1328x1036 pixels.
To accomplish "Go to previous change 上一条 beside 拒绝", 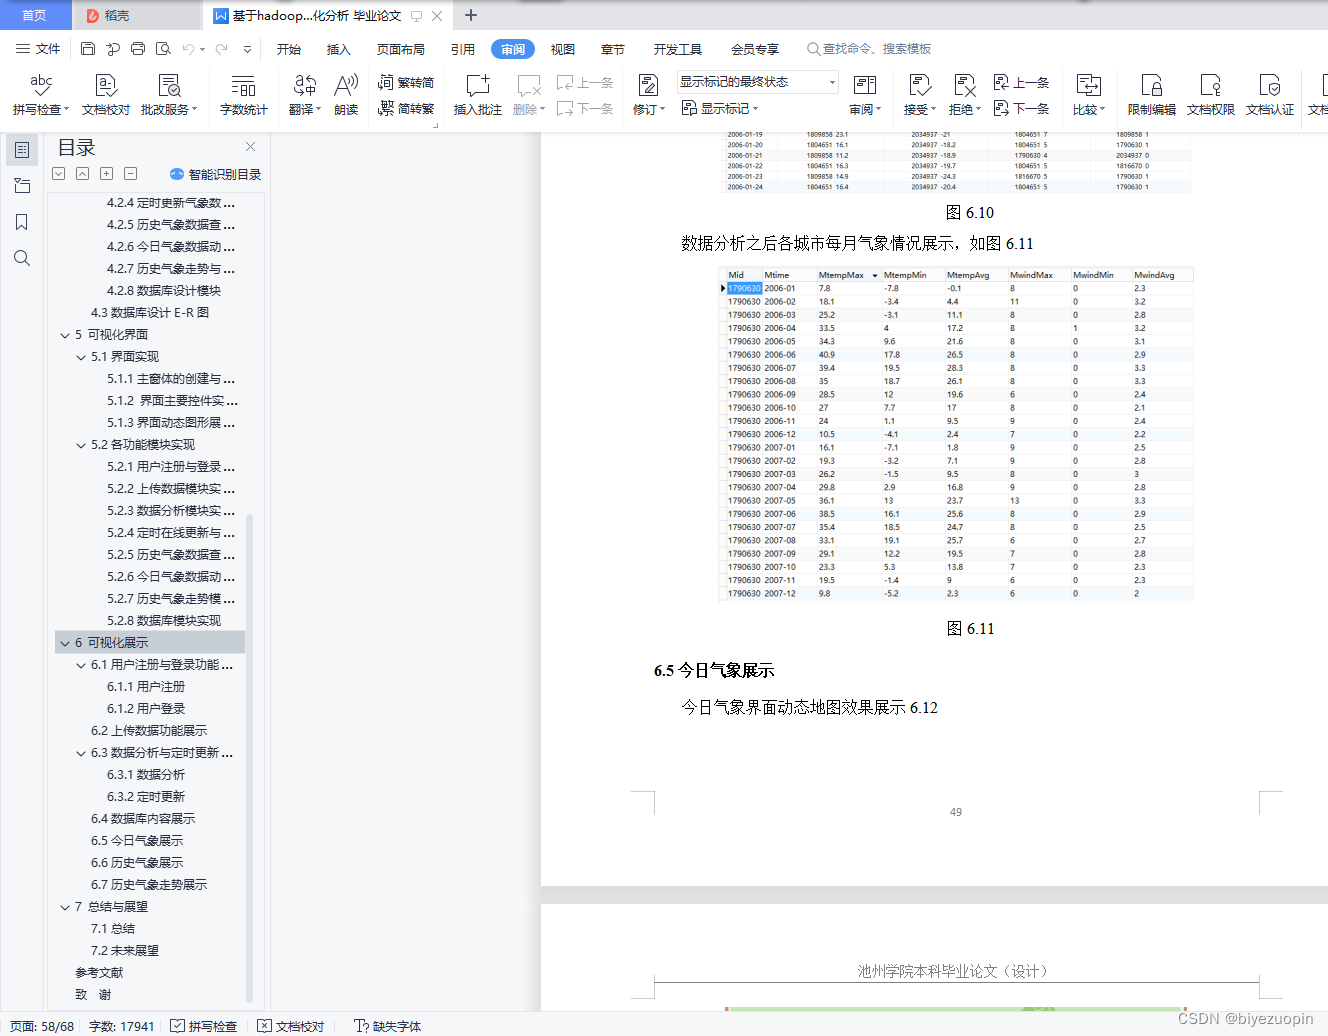I will point(1021,82).
